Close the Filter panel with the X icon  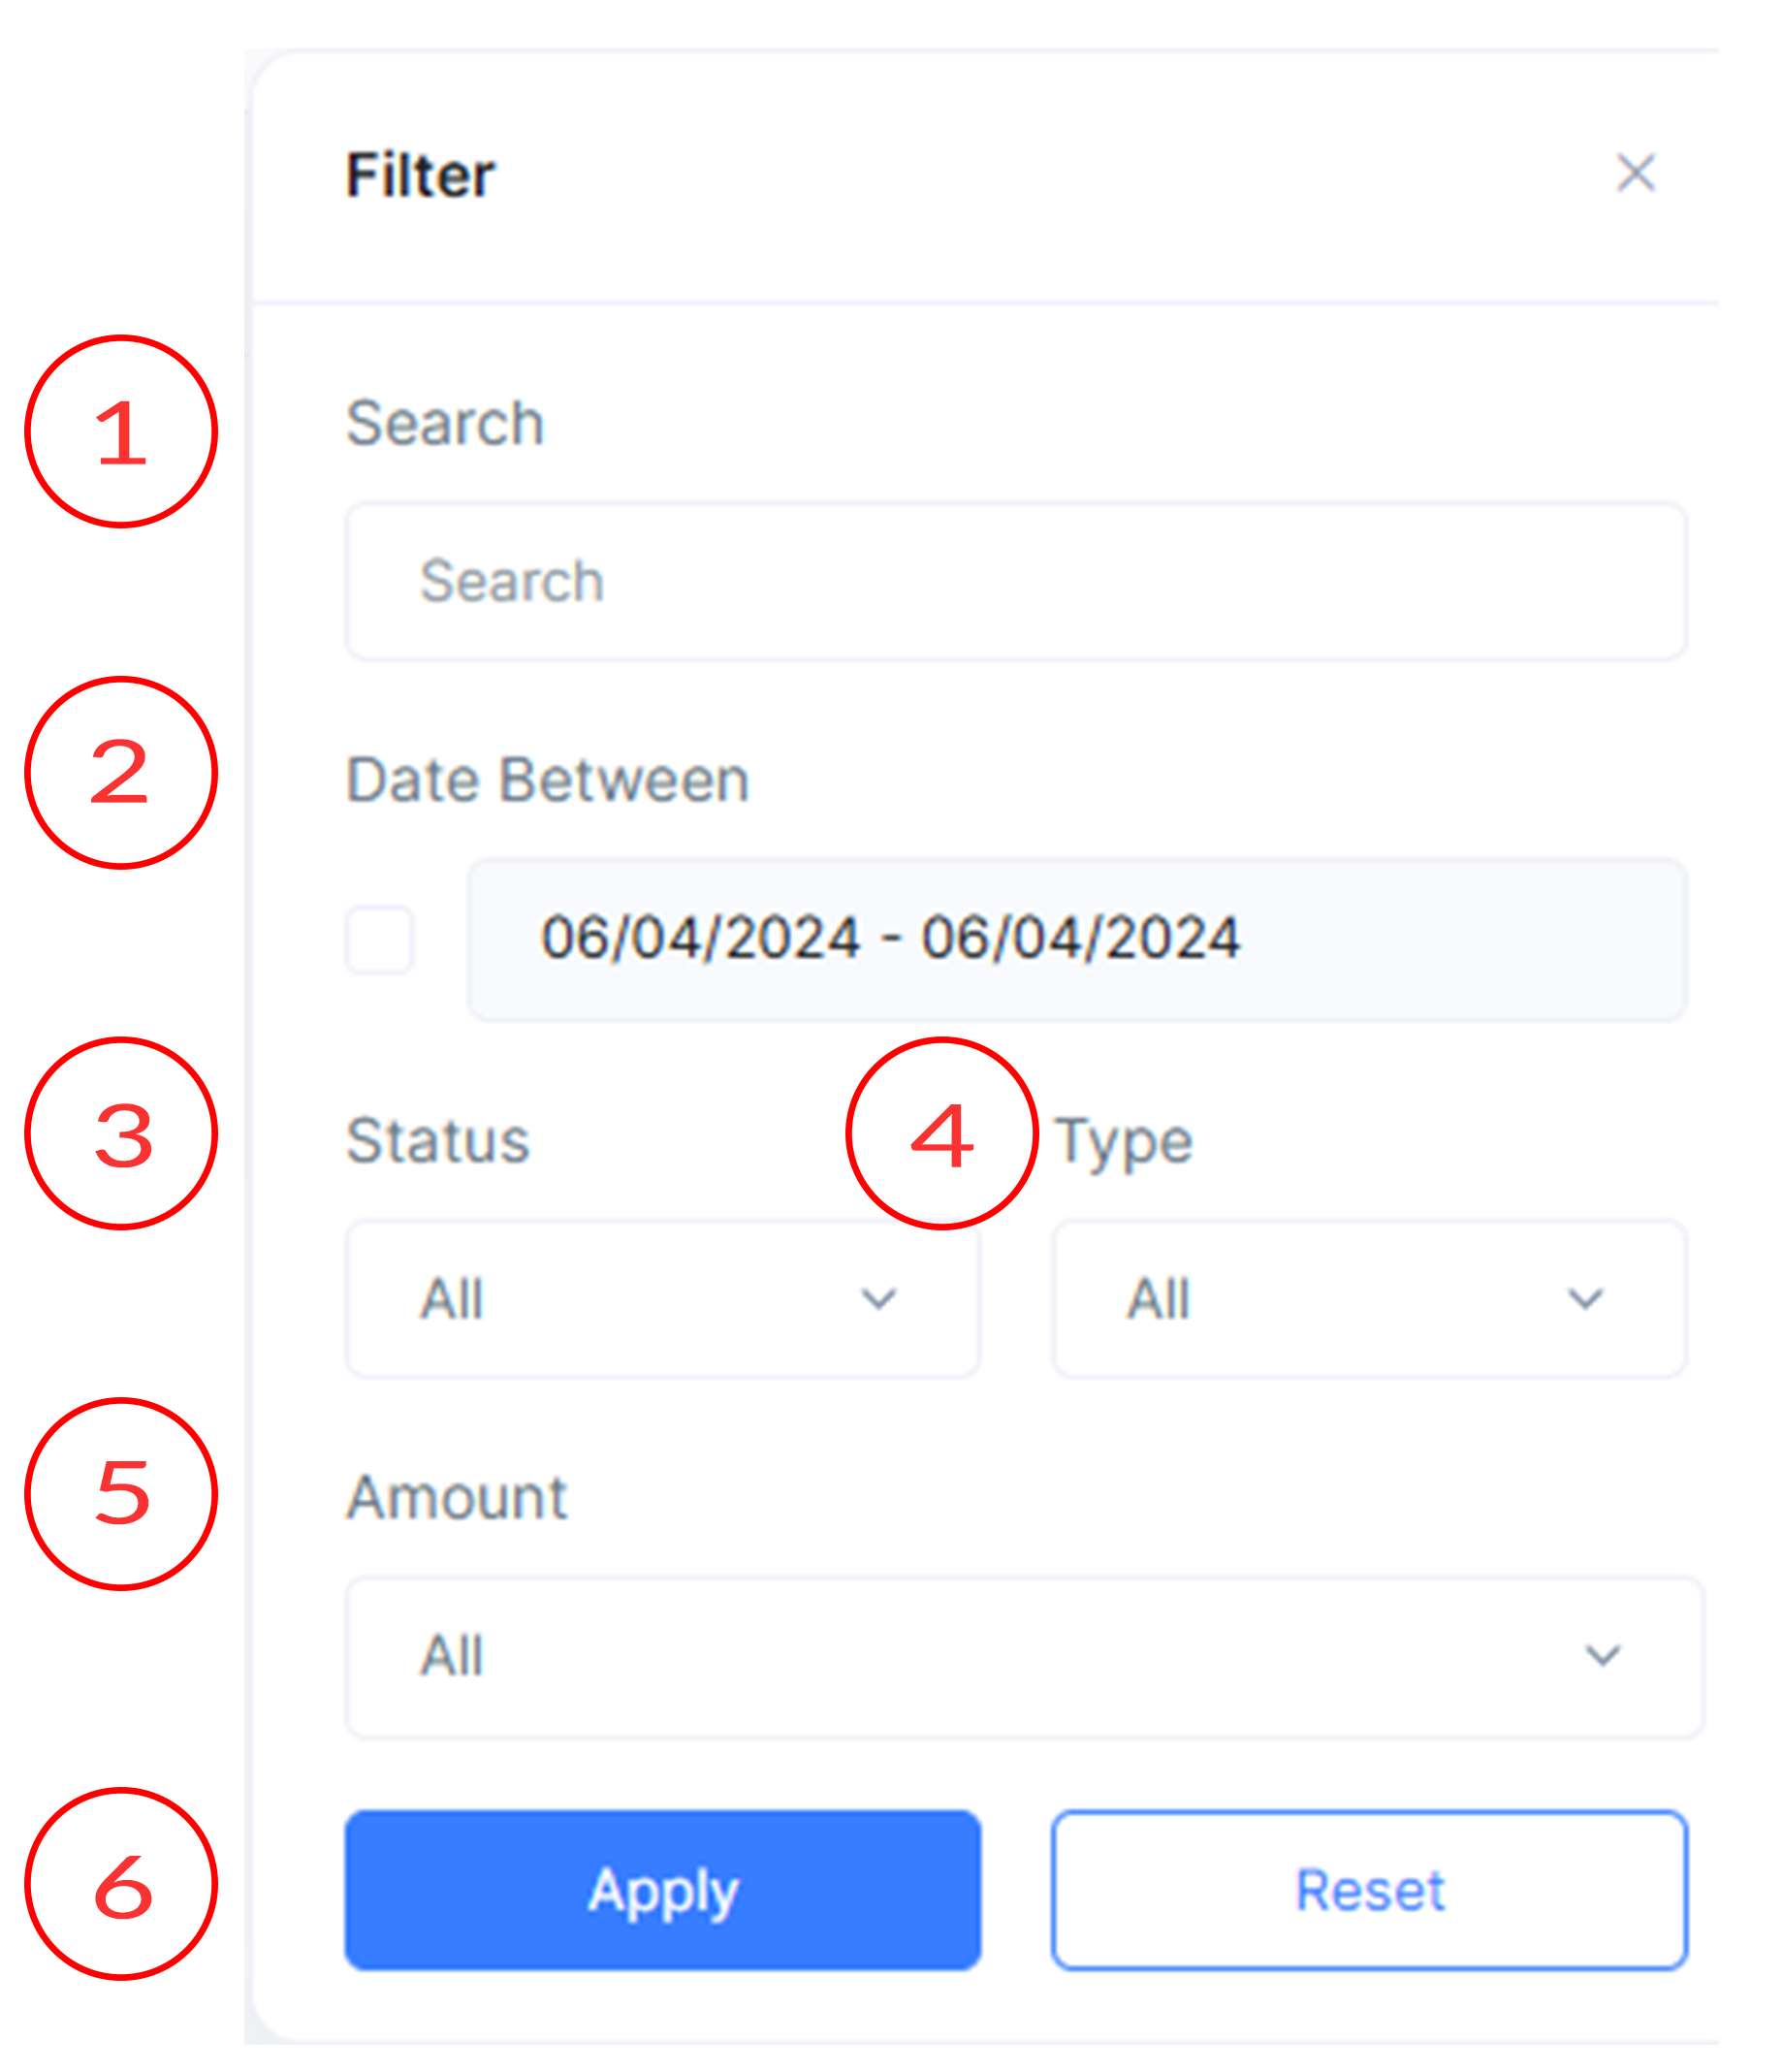1636,173
